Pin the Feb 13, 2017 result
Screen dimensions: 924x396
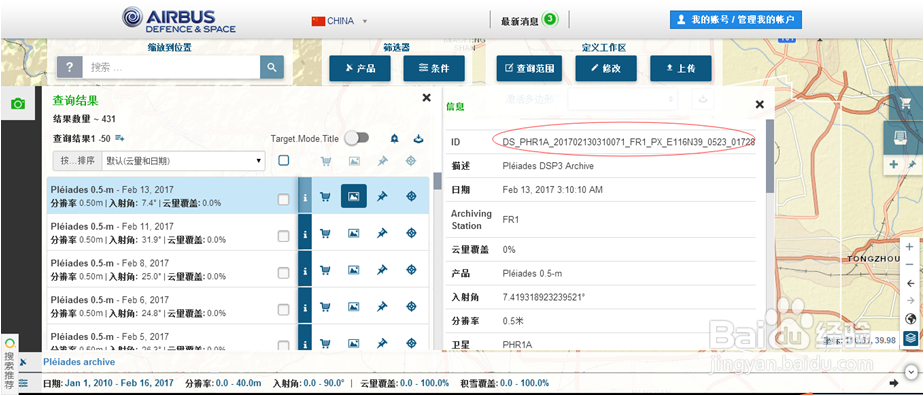tap(382, 196)
